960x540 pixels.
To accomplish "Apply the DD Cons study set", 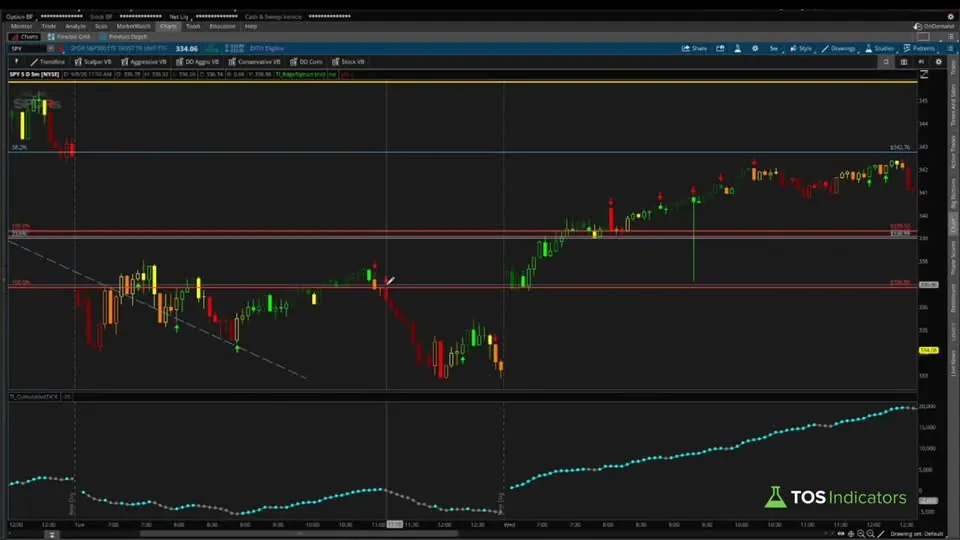I will tap(306, 62).
